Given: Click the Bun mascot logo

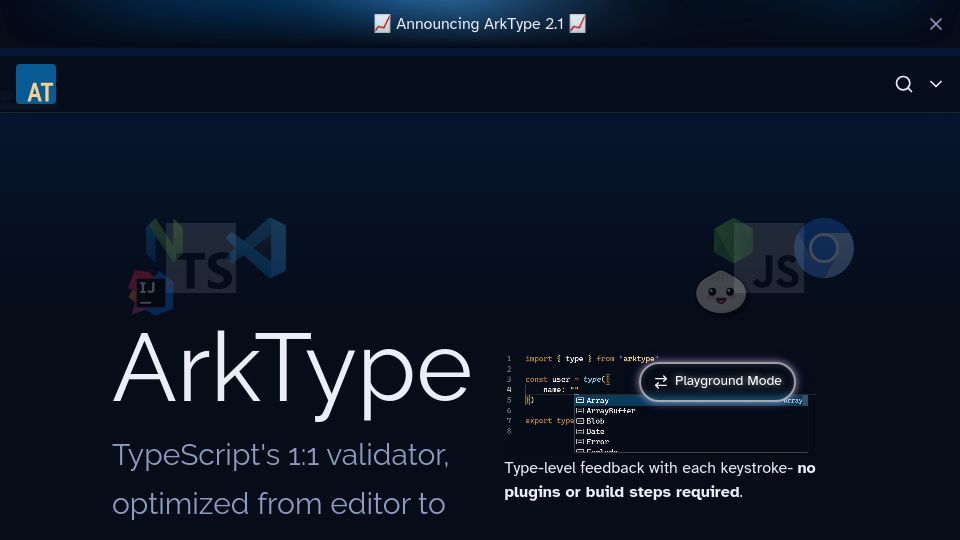Looking at the screenshot, I should coord(721,291).
